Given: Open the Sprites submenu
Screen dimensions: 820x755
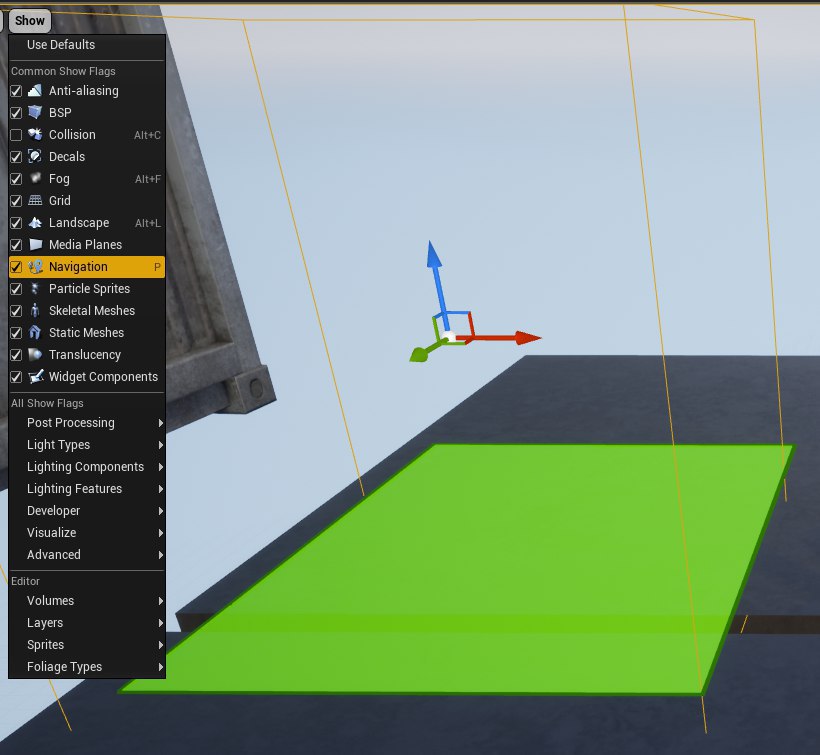Looking at the screenshot, I should pyautogui.click(x=87, y=645).
